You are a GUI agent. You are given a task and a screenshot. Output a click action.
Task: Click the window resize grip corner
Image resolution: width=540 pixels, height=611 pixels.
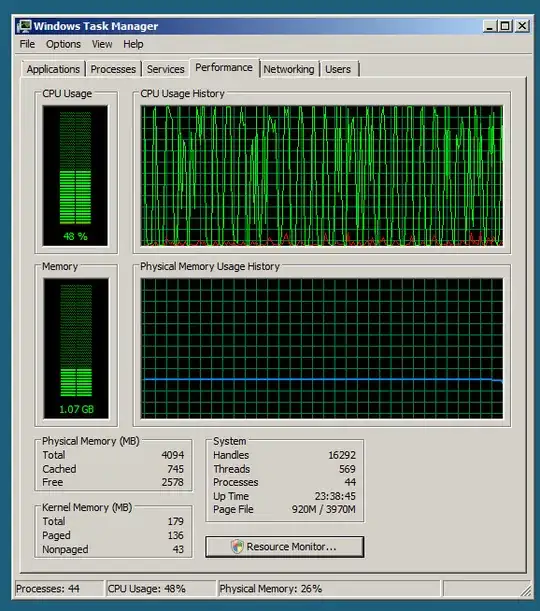point(526,590)
